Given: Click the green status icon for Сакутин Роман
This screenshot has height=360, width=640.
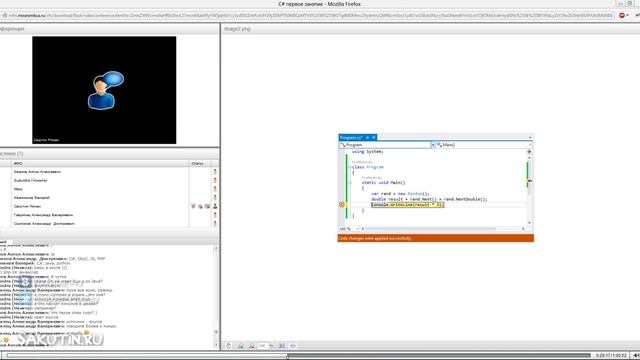Looking at the screenshot, I should point(193,206).
